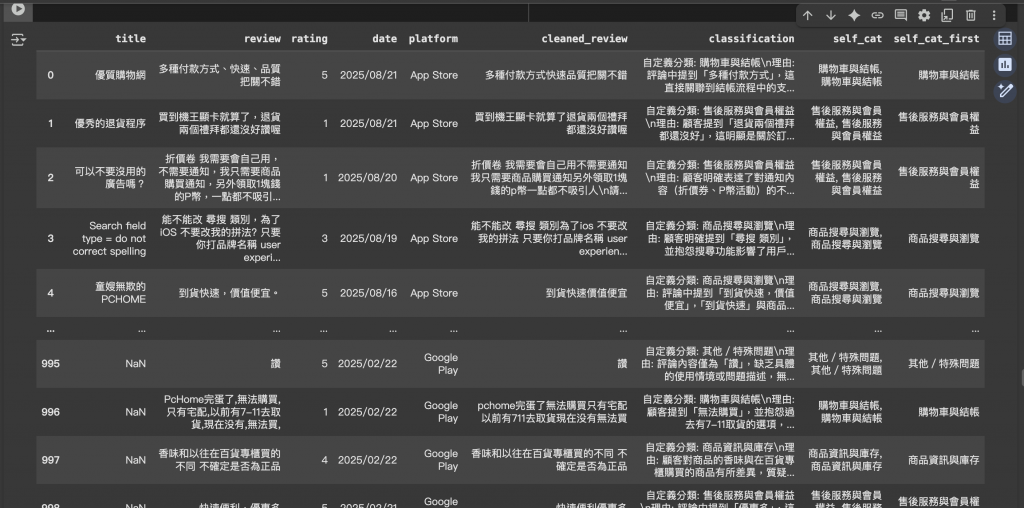Image resolution: width=1024 pixels, height=508 pixels.
Task: Click self_cat_first '商品資訊與庫存'
Action: (944, 460)
